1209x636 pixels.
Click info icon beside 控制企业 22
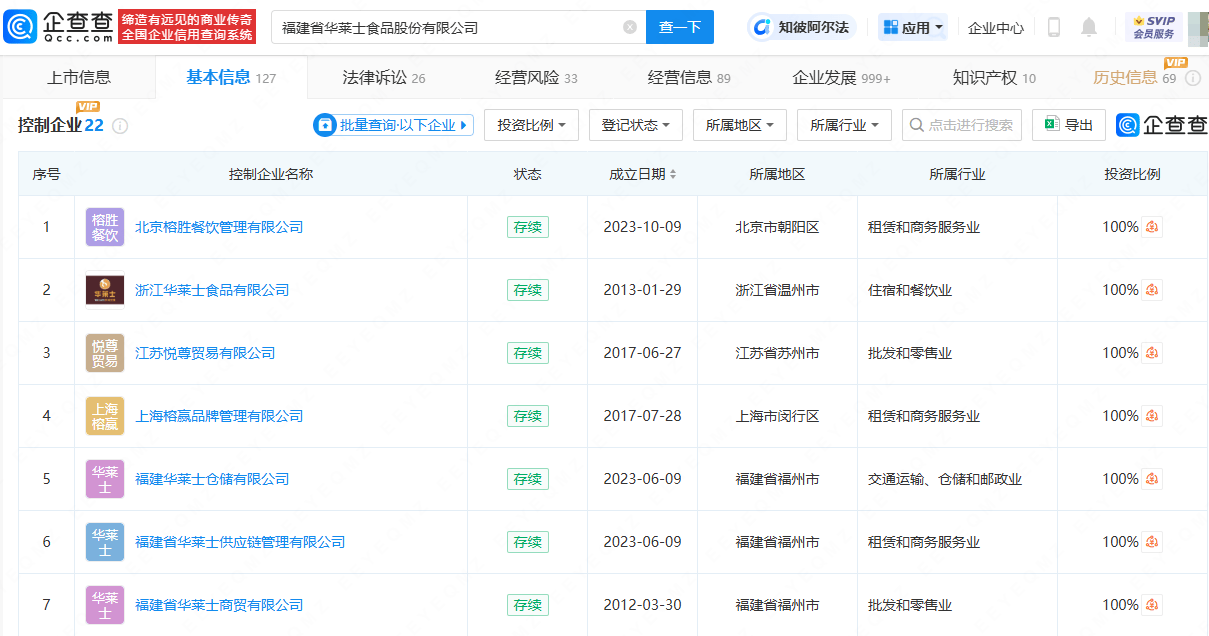coord(120,126)
